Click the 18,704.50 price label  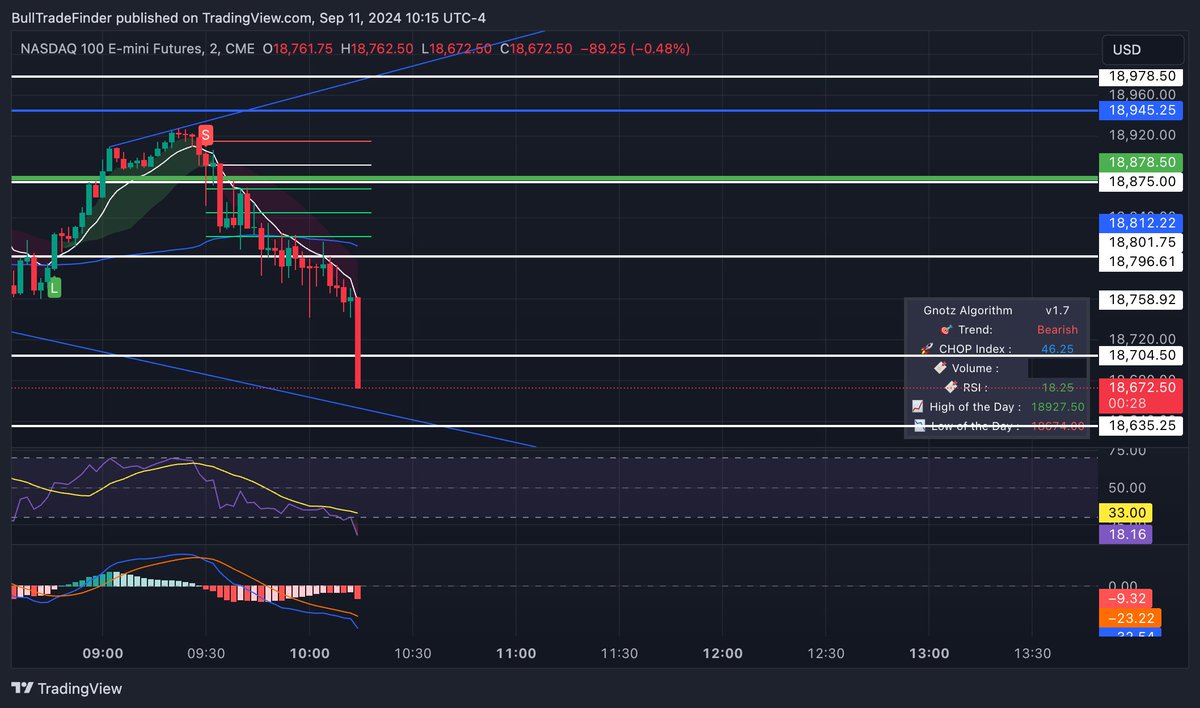(1141, 354)
